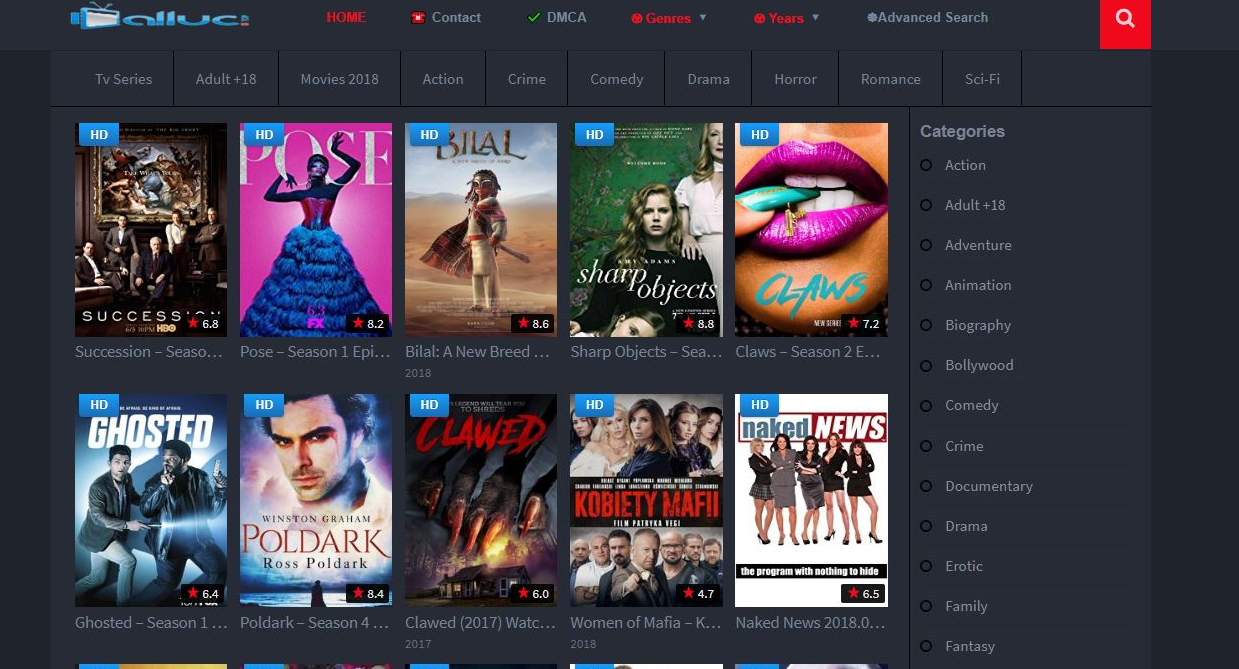Screen dimensions: 1239x669
Task: Open the Naked News 2018 title link
Action: [810, 622]
